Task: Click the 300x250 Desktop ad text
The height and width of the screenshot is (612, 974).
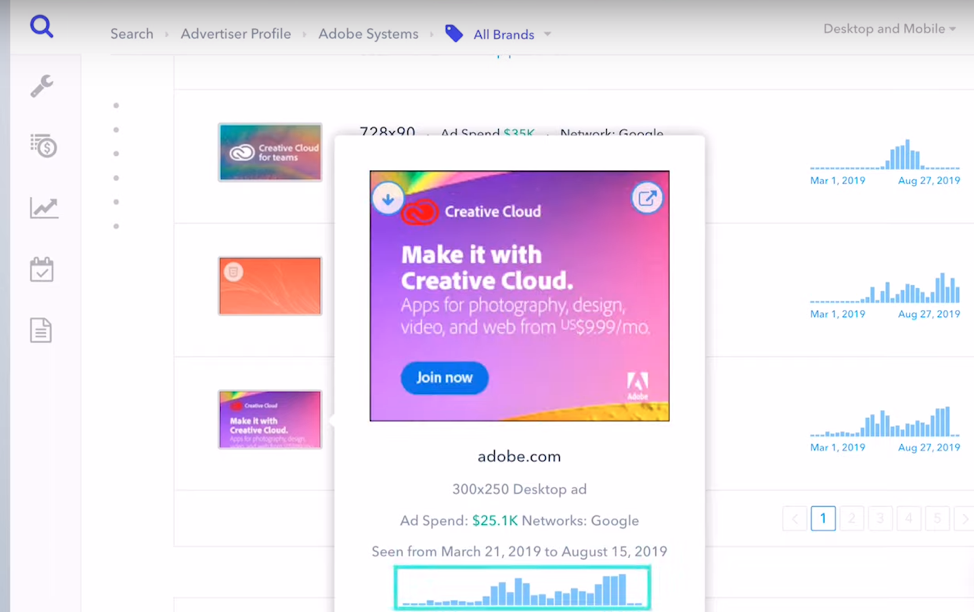Action: click(x=519, y=490)
